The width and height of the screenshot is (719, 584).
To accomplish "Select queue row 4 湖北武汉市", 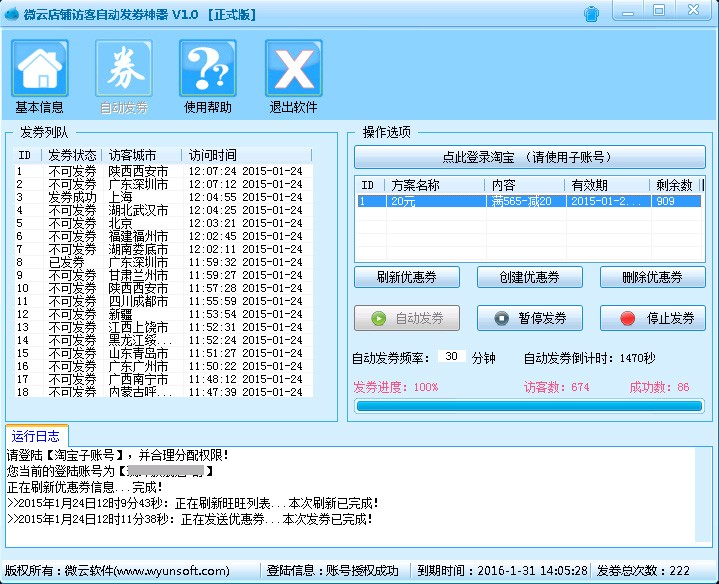I will point(164,210).
